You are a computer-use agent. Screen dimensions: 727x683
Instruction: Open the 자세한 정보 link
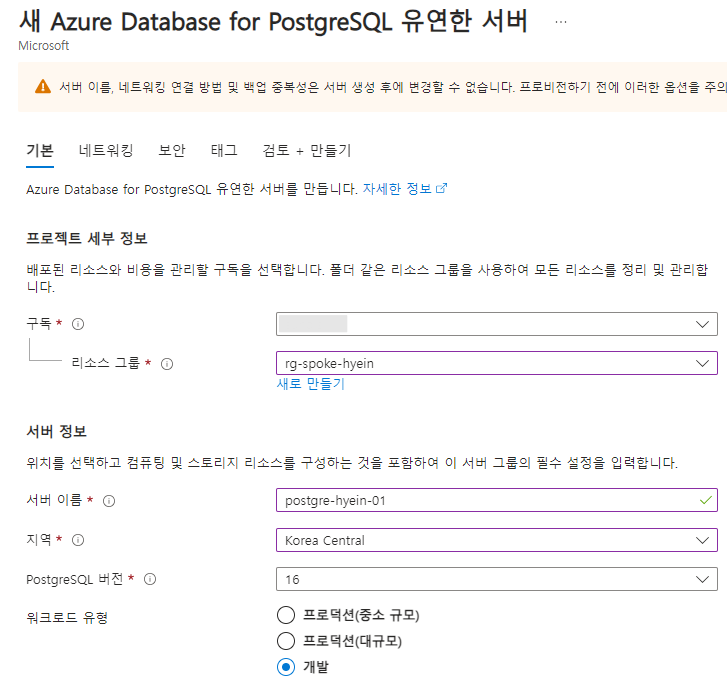pyautogui.click(x=397, y=189)
